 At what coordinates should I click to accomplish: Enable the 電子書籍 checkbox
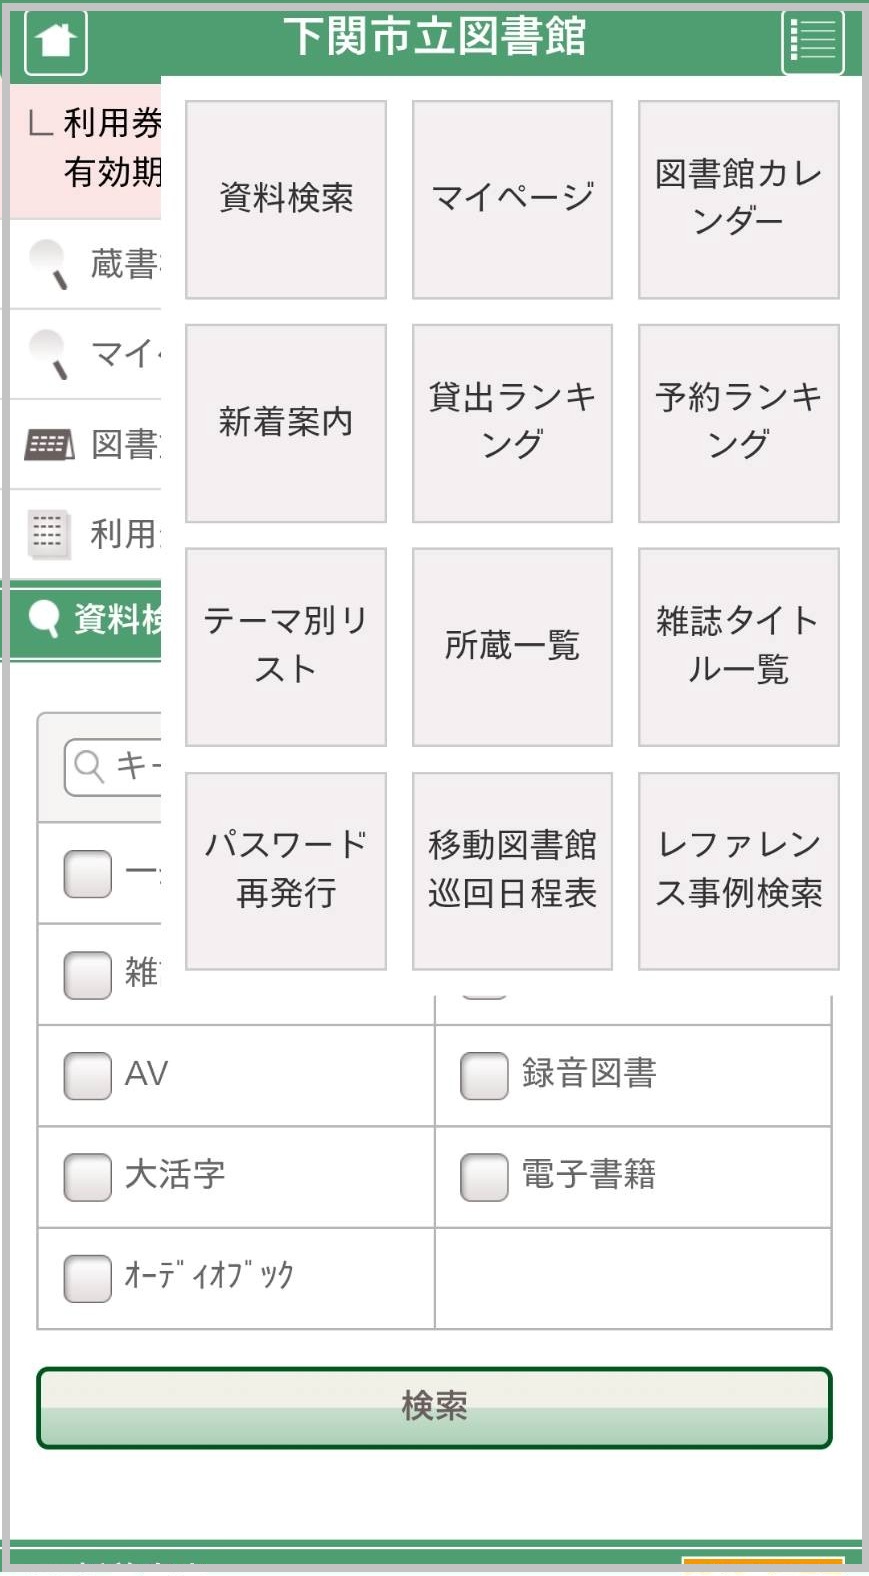[x=484, y=1177]
